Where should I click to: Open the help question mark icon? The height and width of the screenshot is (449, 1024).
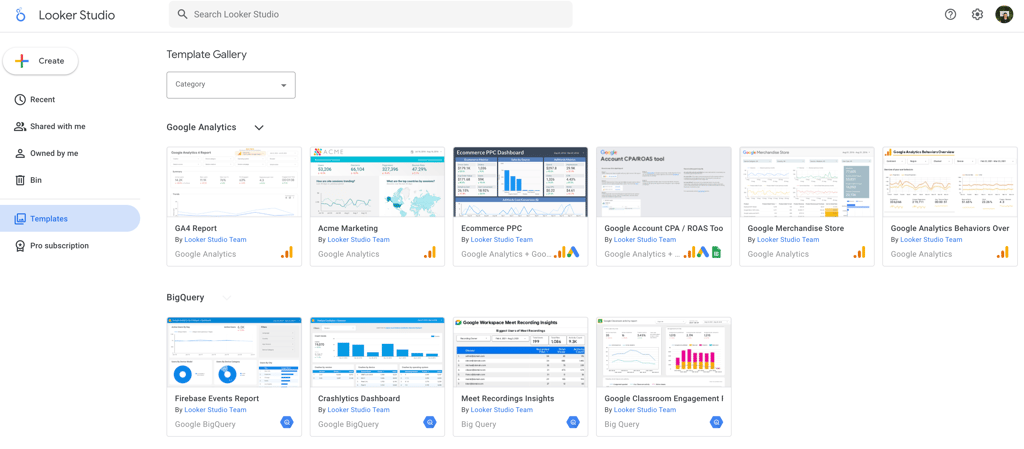tap(950, 14)
